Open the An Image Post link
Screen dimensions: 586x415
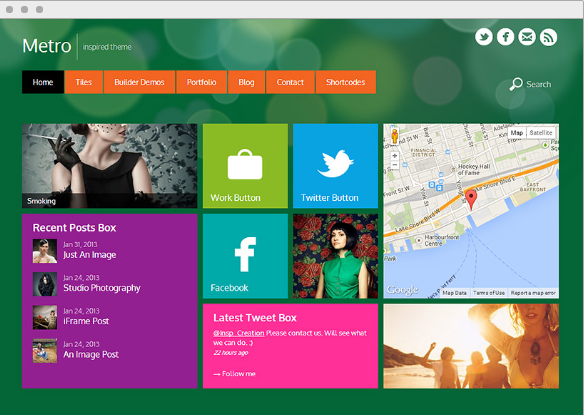point(91,354)
